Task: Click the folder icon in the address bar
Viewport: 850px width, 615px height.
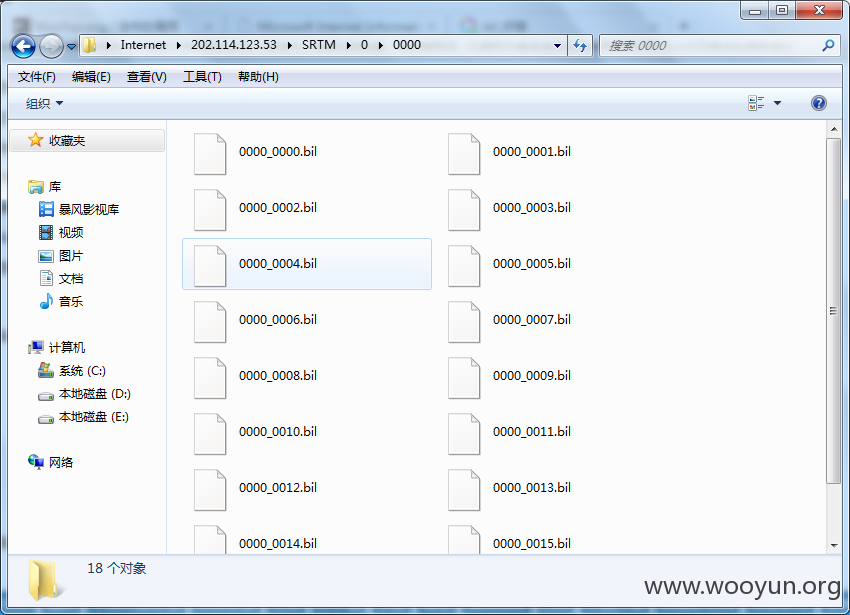Action: (x=90, y=46)
